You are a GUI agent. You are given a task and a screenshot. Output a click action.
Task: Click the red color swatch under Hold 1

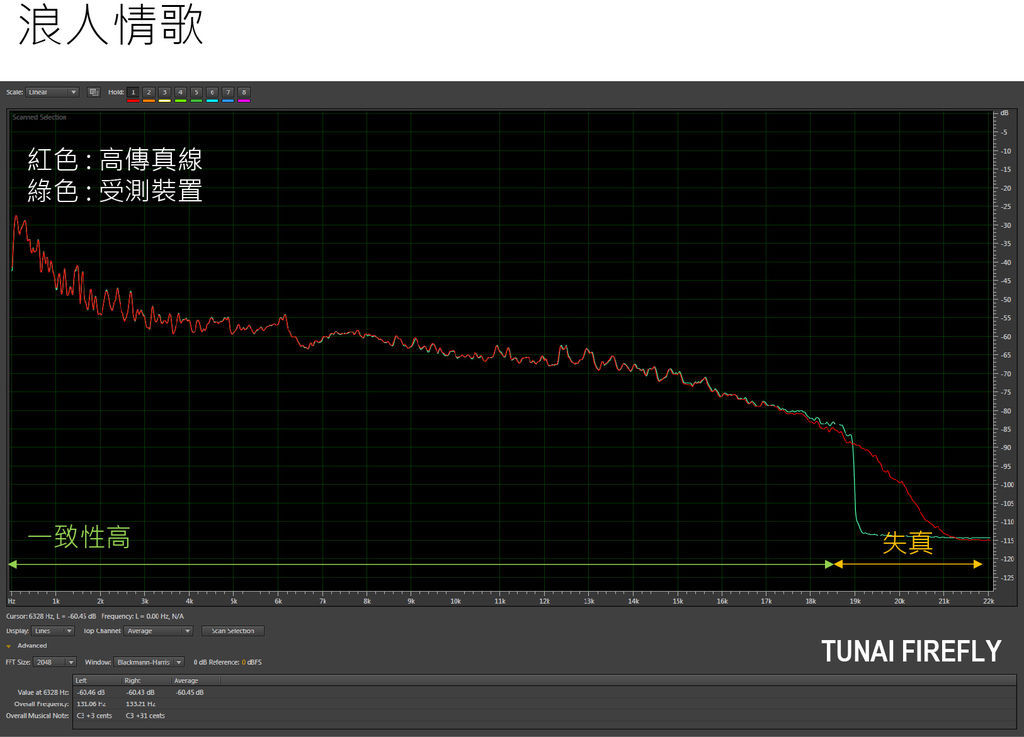(133, 101)
